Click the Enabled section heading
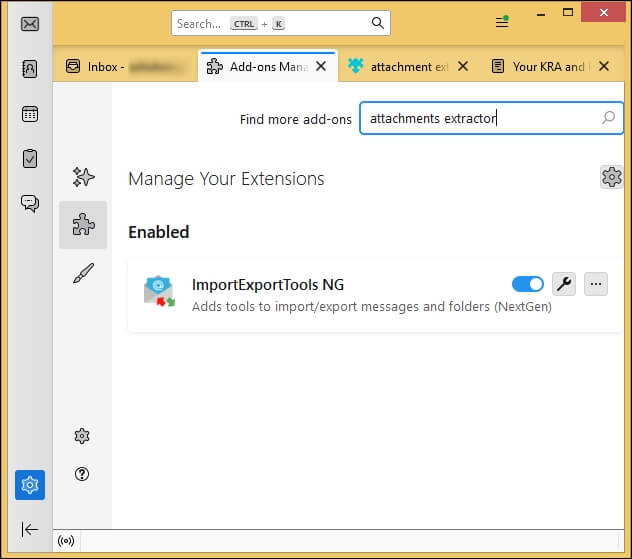Image resolution: width=632 pixels, height=559 pixels. pos(159,232)
